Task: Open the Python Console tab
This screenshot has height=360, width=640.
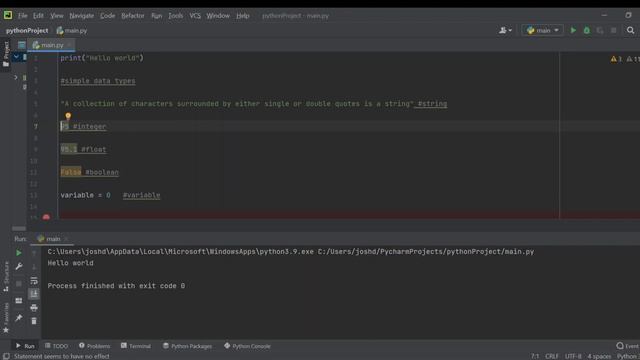Action: pos(247,346)
